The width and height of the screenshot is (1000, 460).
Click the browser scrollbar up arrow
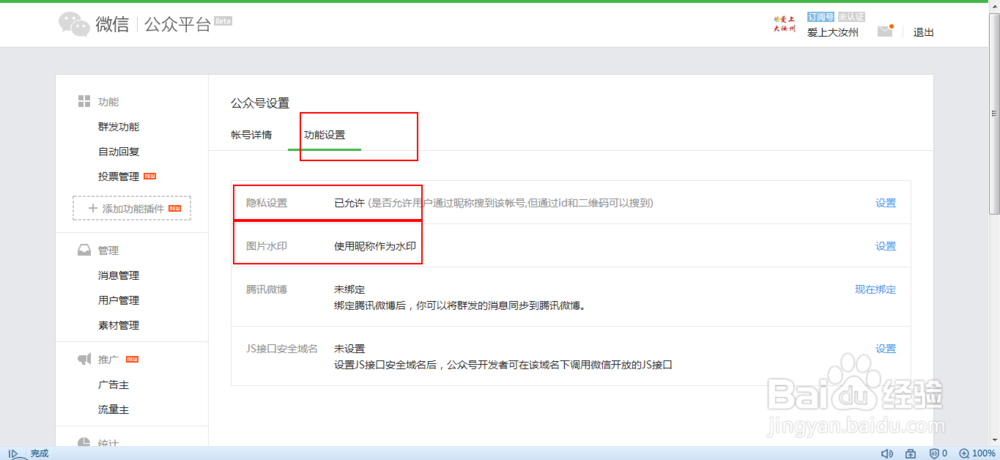994,8
